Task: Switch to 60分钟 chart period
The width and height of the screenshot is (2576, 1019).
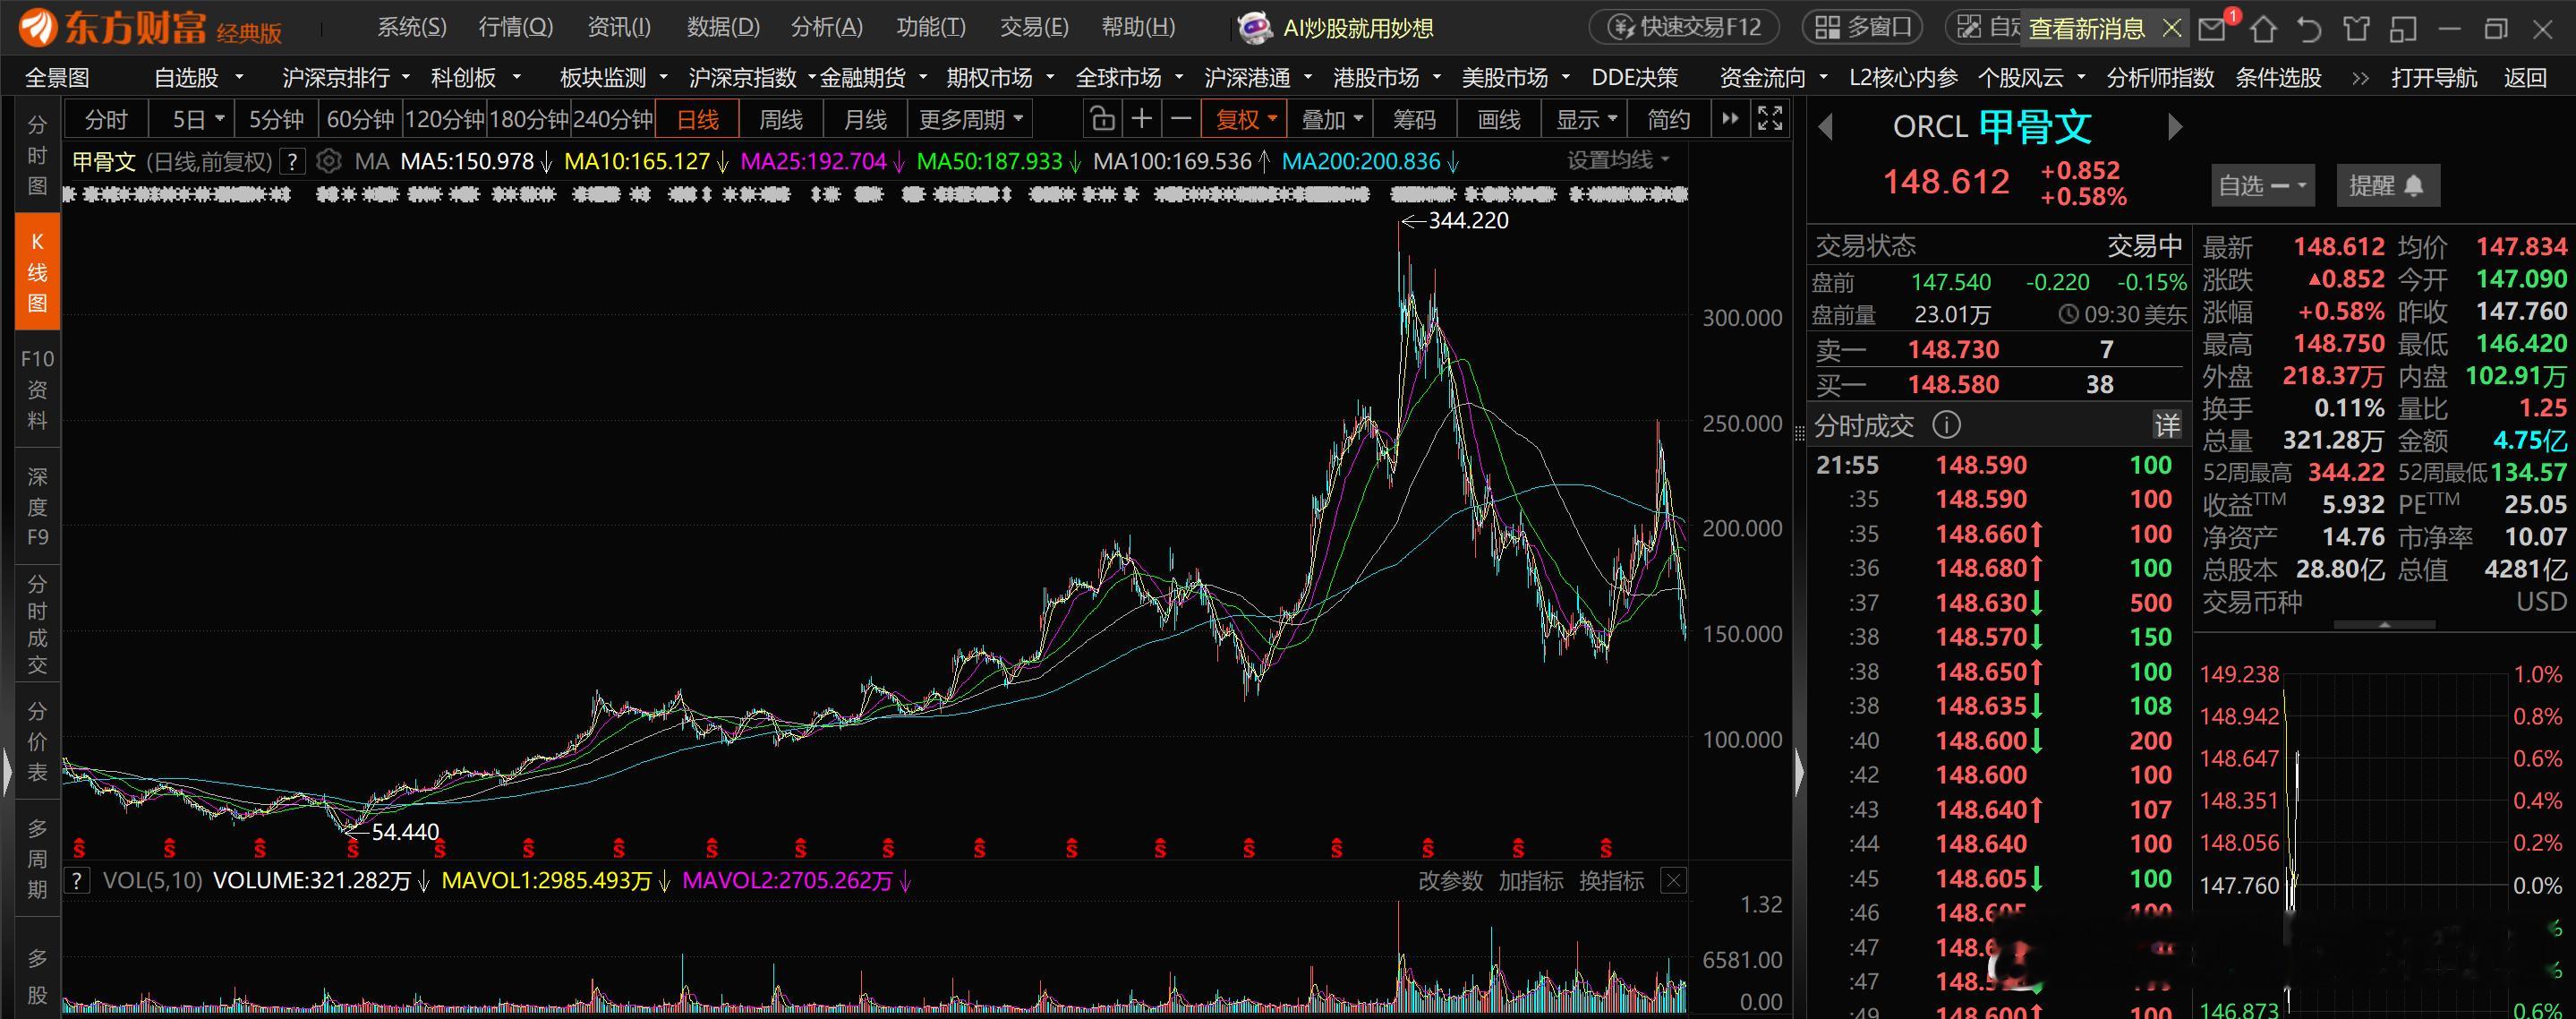Action: [x=360, y=120]
